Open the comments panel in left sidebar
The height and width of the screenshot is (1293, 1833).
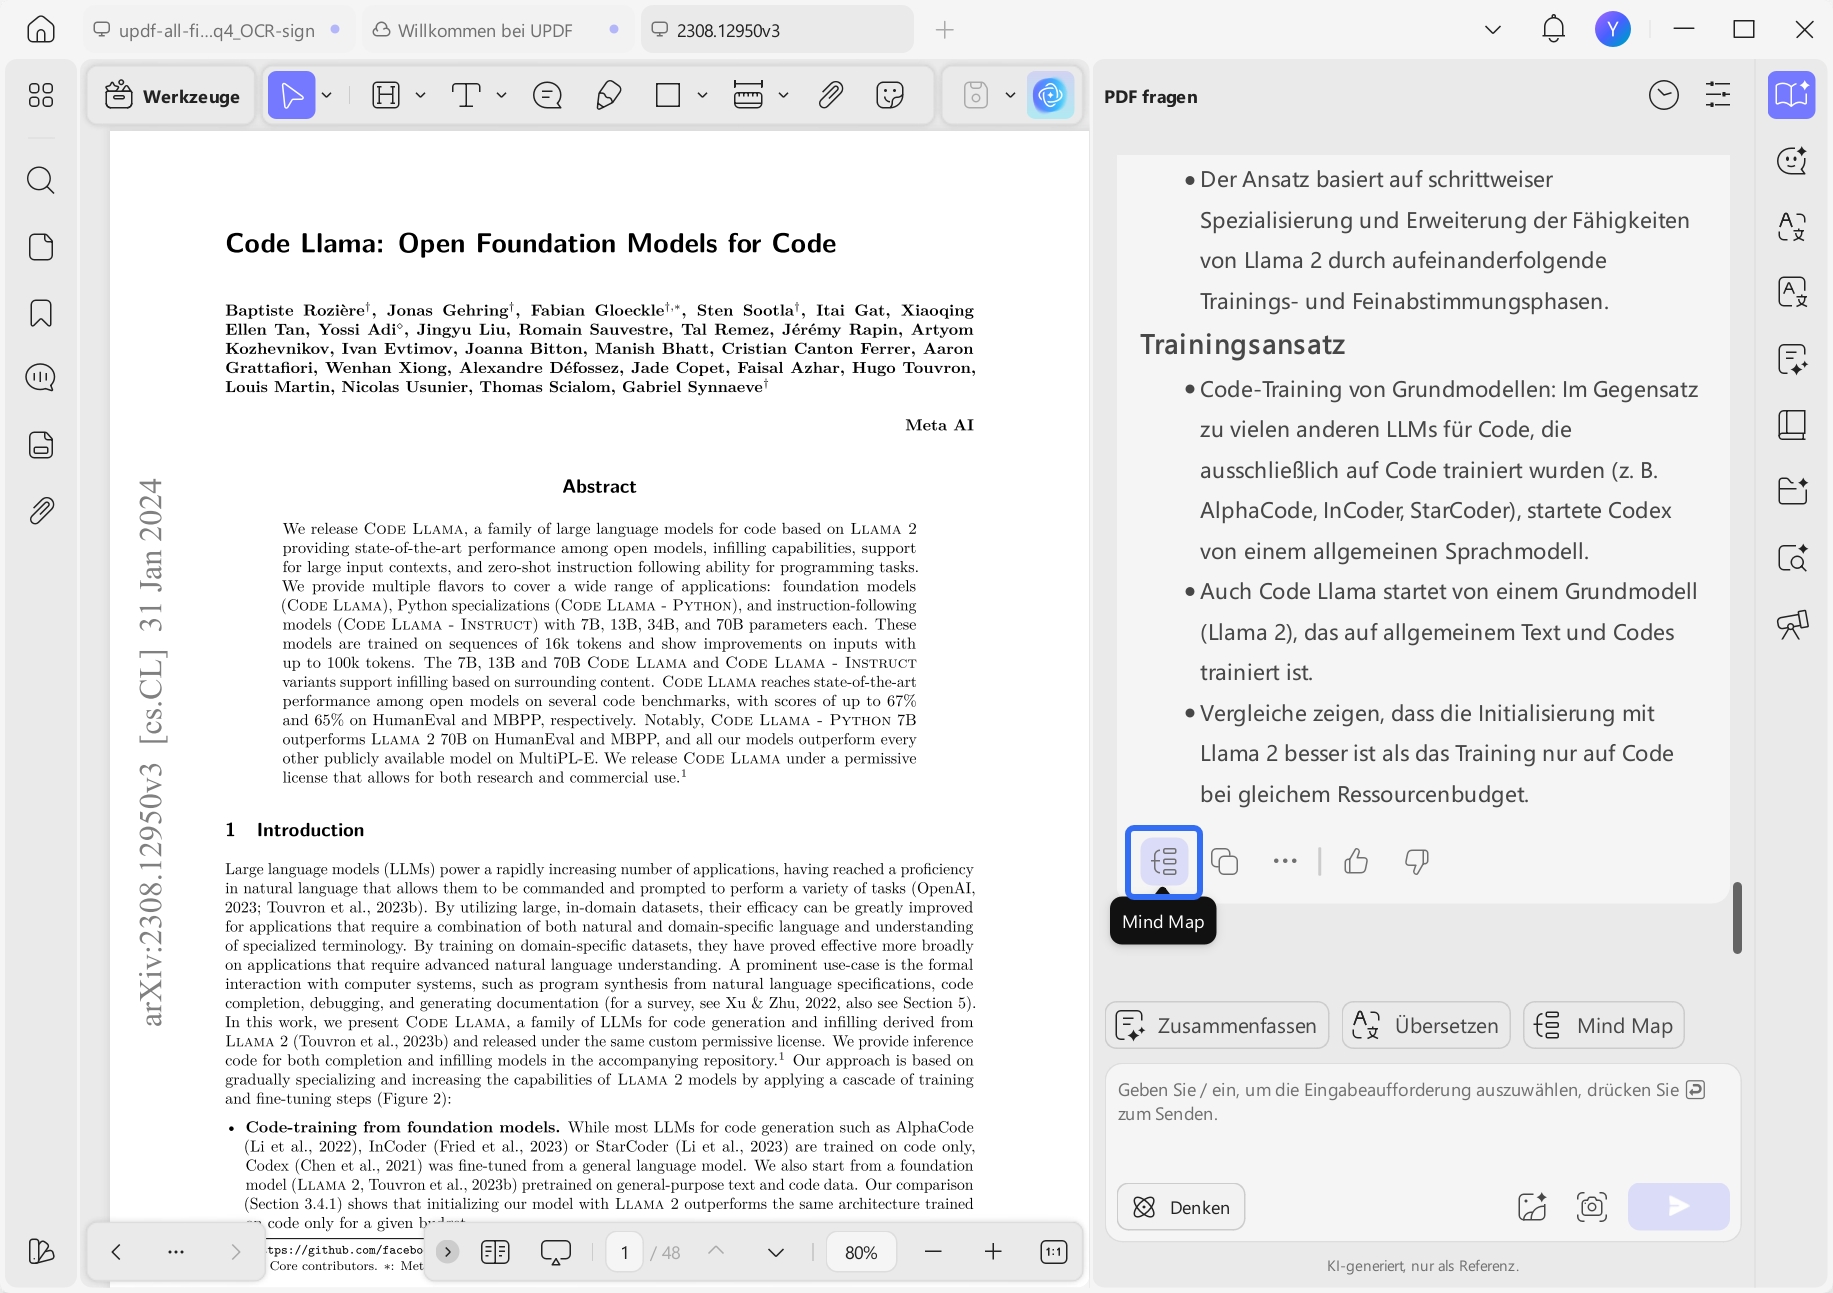pos(41,378)
